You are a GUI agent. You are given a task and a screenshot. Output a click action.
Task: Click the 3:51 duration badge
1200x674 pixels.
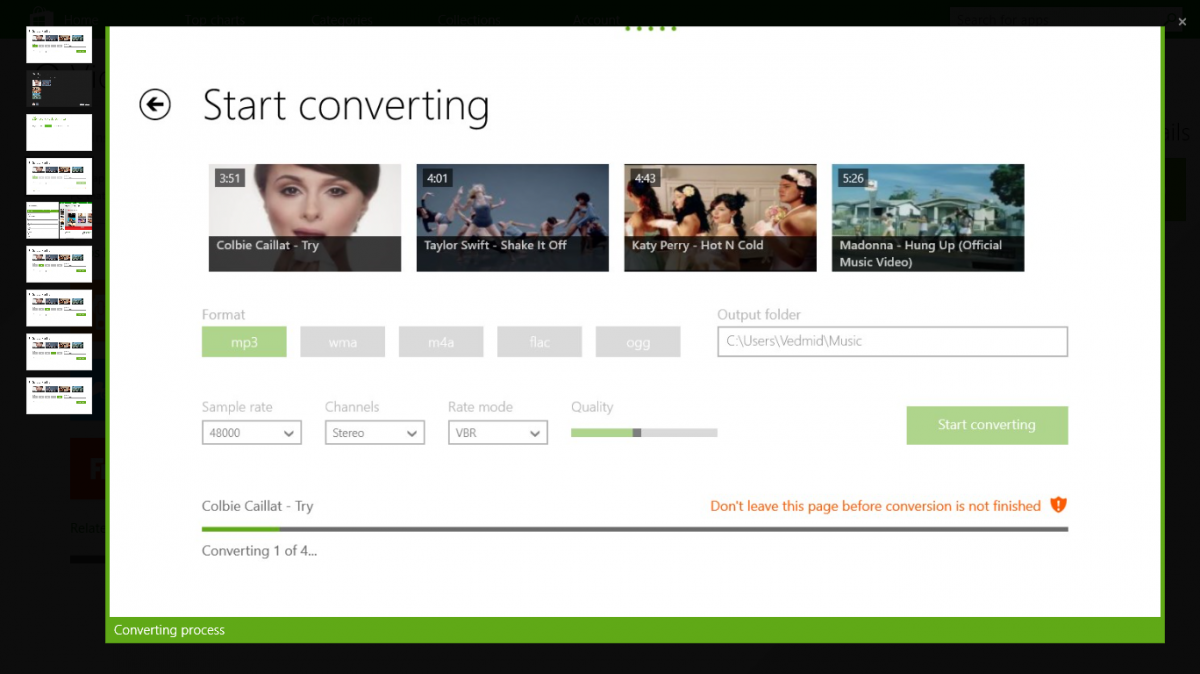click(x=230, y=178)
